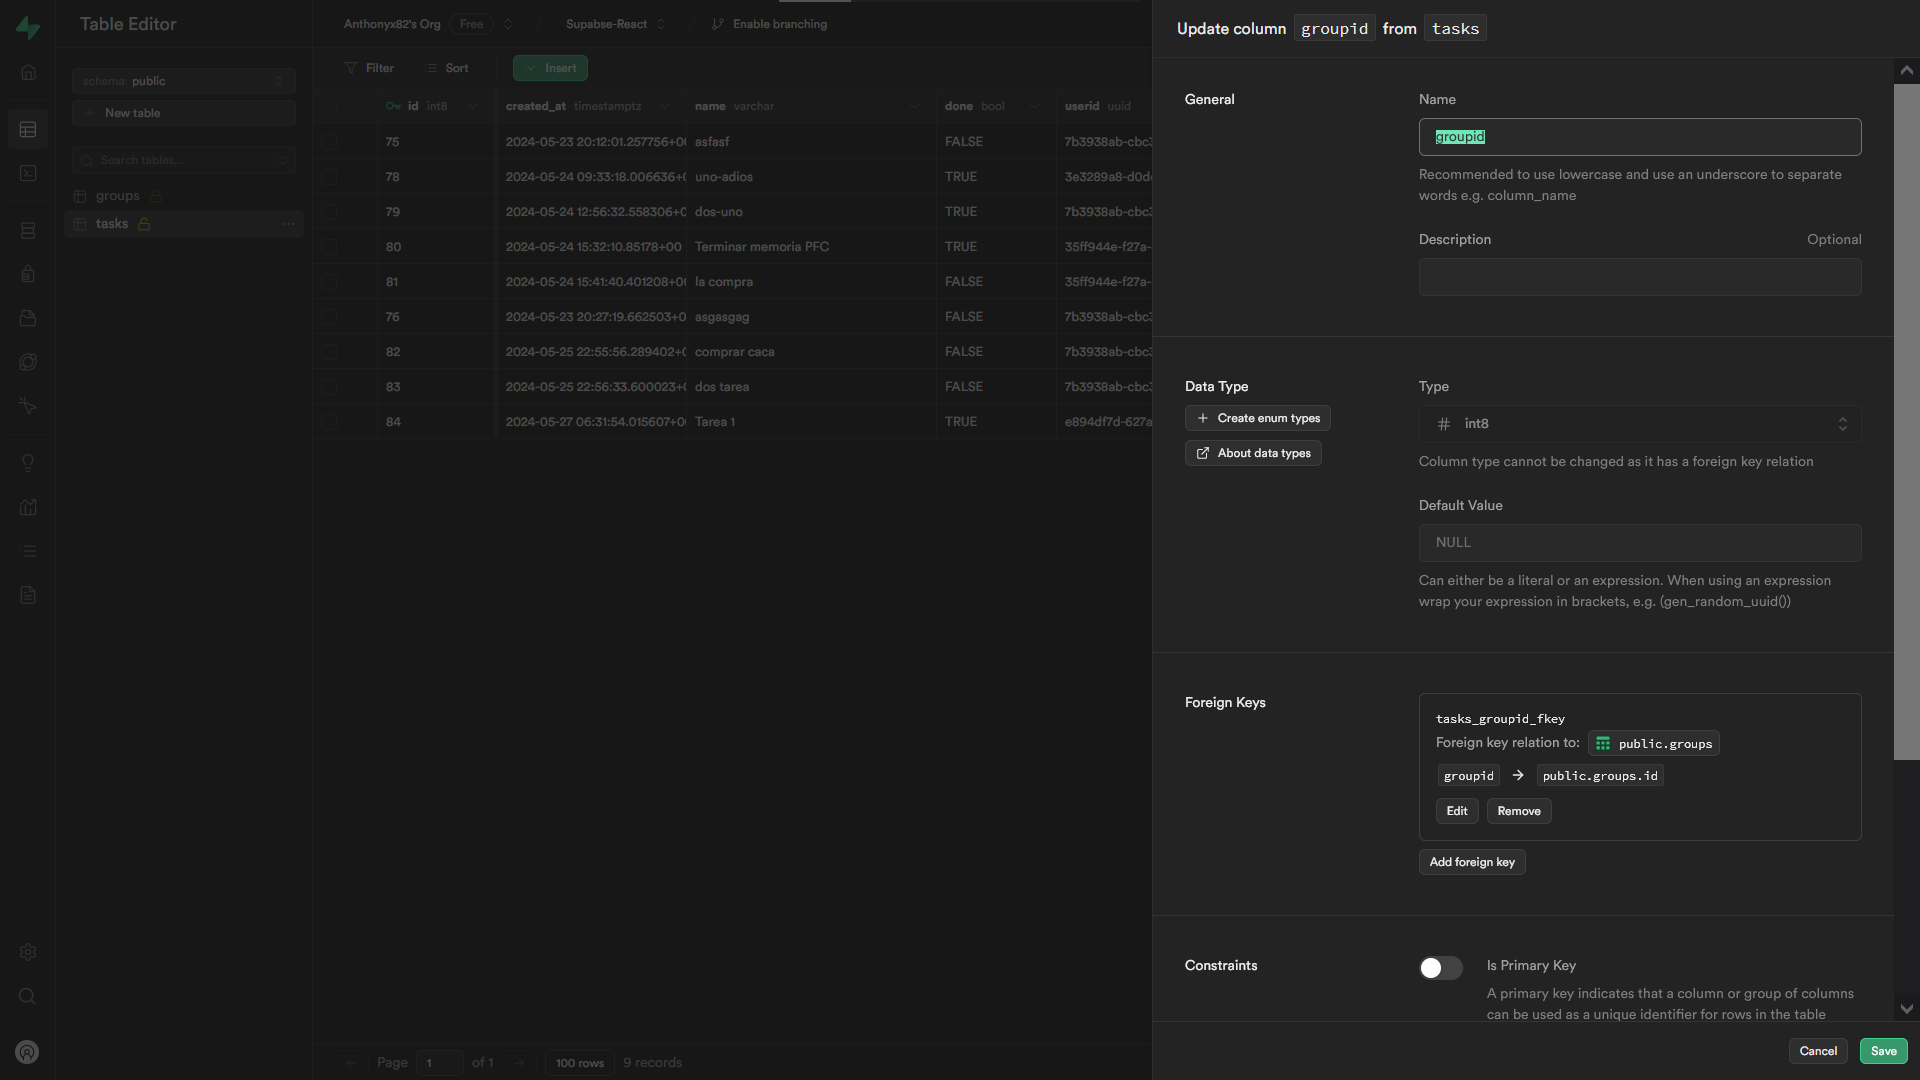Click the Description input field

click(1639, 277)
